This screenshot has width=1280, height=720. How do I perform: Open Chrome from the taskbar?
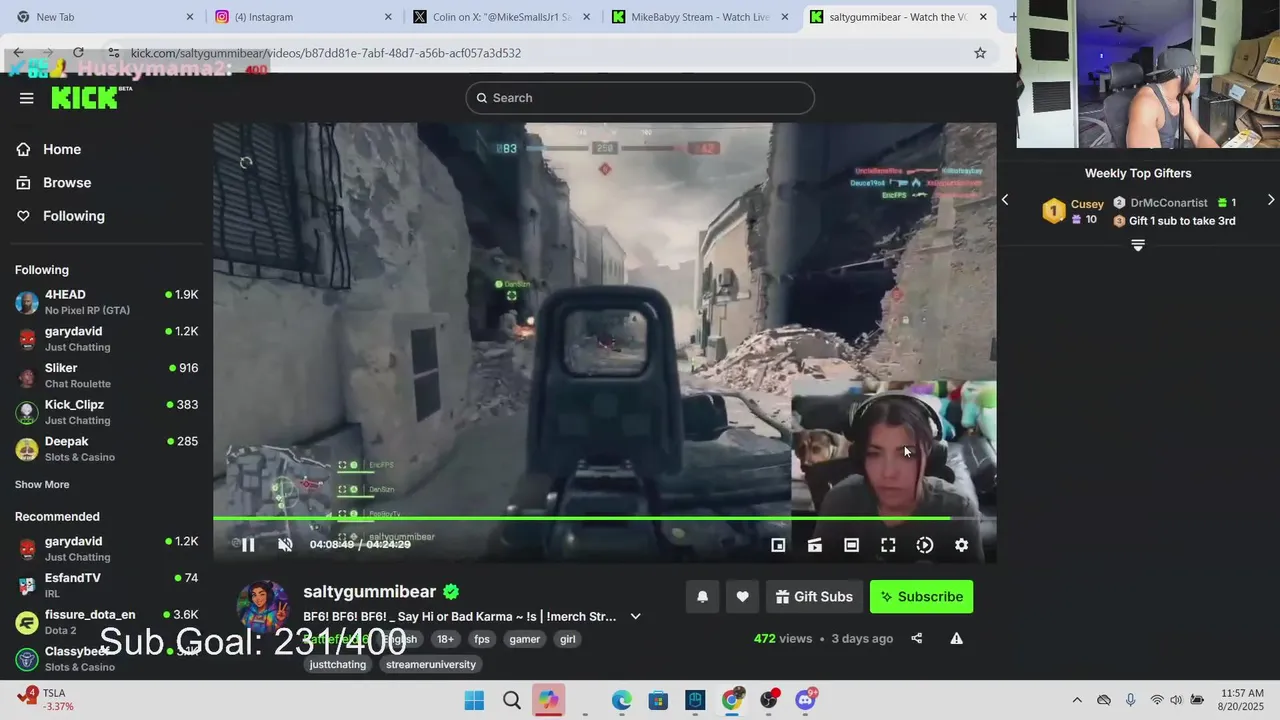click(732, 700)
